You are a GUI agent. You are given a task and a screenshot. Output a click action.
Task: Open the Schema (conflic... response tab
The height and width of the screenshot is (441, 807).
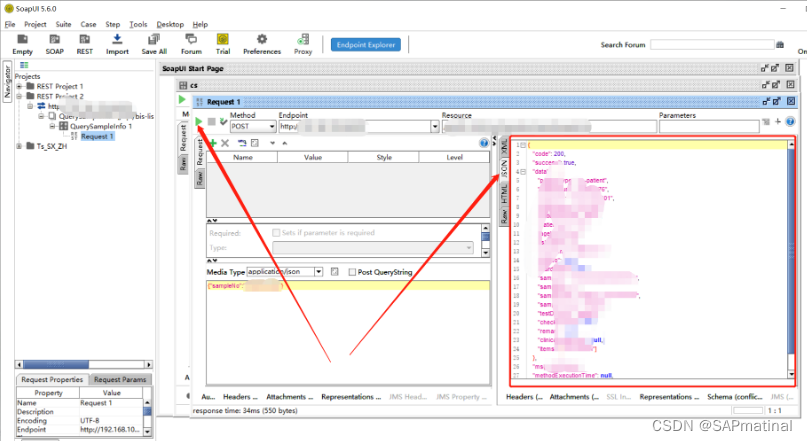(735, 397)
